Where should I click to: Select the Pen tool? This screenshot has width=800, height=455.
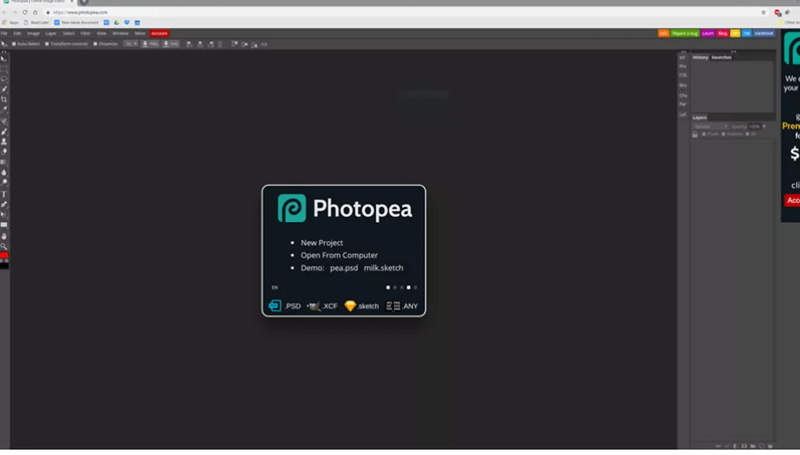[x=4, y=204]
